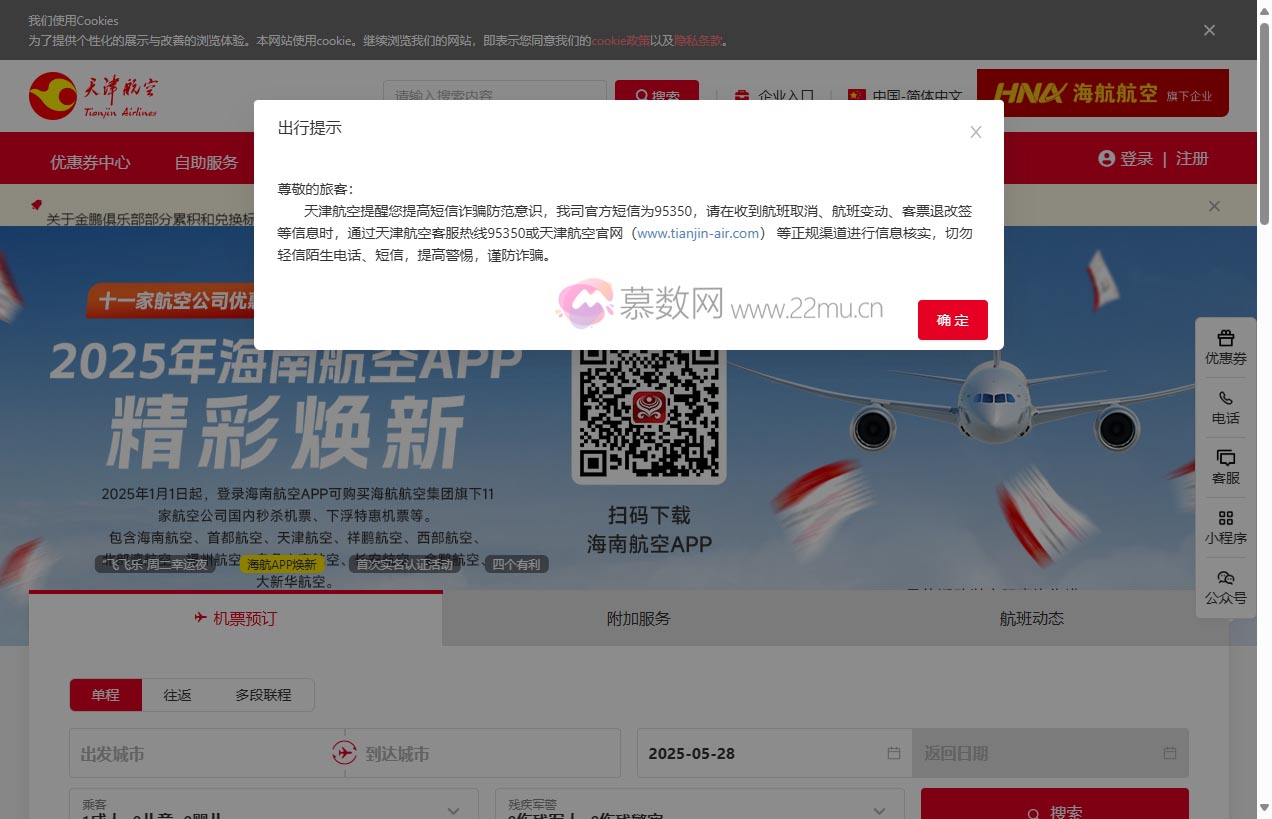
Task: Open 企业入口 via the briefcase icon
Action: tap(740, 97)
